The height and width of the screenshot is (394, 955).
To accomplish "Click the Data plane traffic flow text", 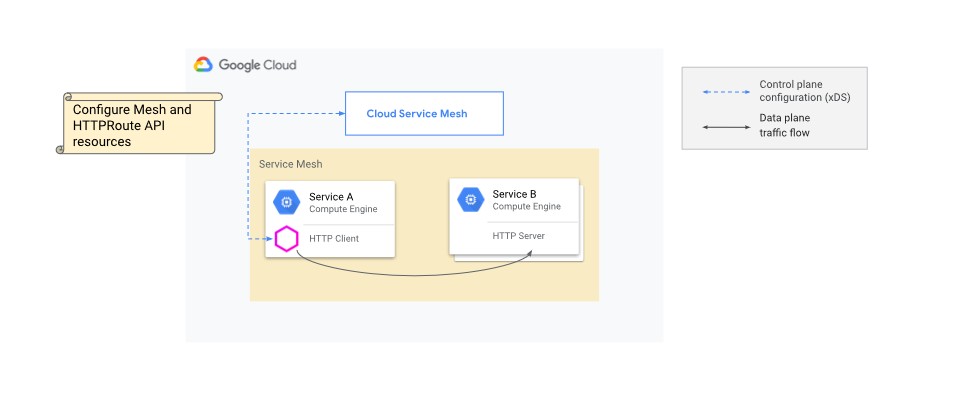I will [784, 125].
